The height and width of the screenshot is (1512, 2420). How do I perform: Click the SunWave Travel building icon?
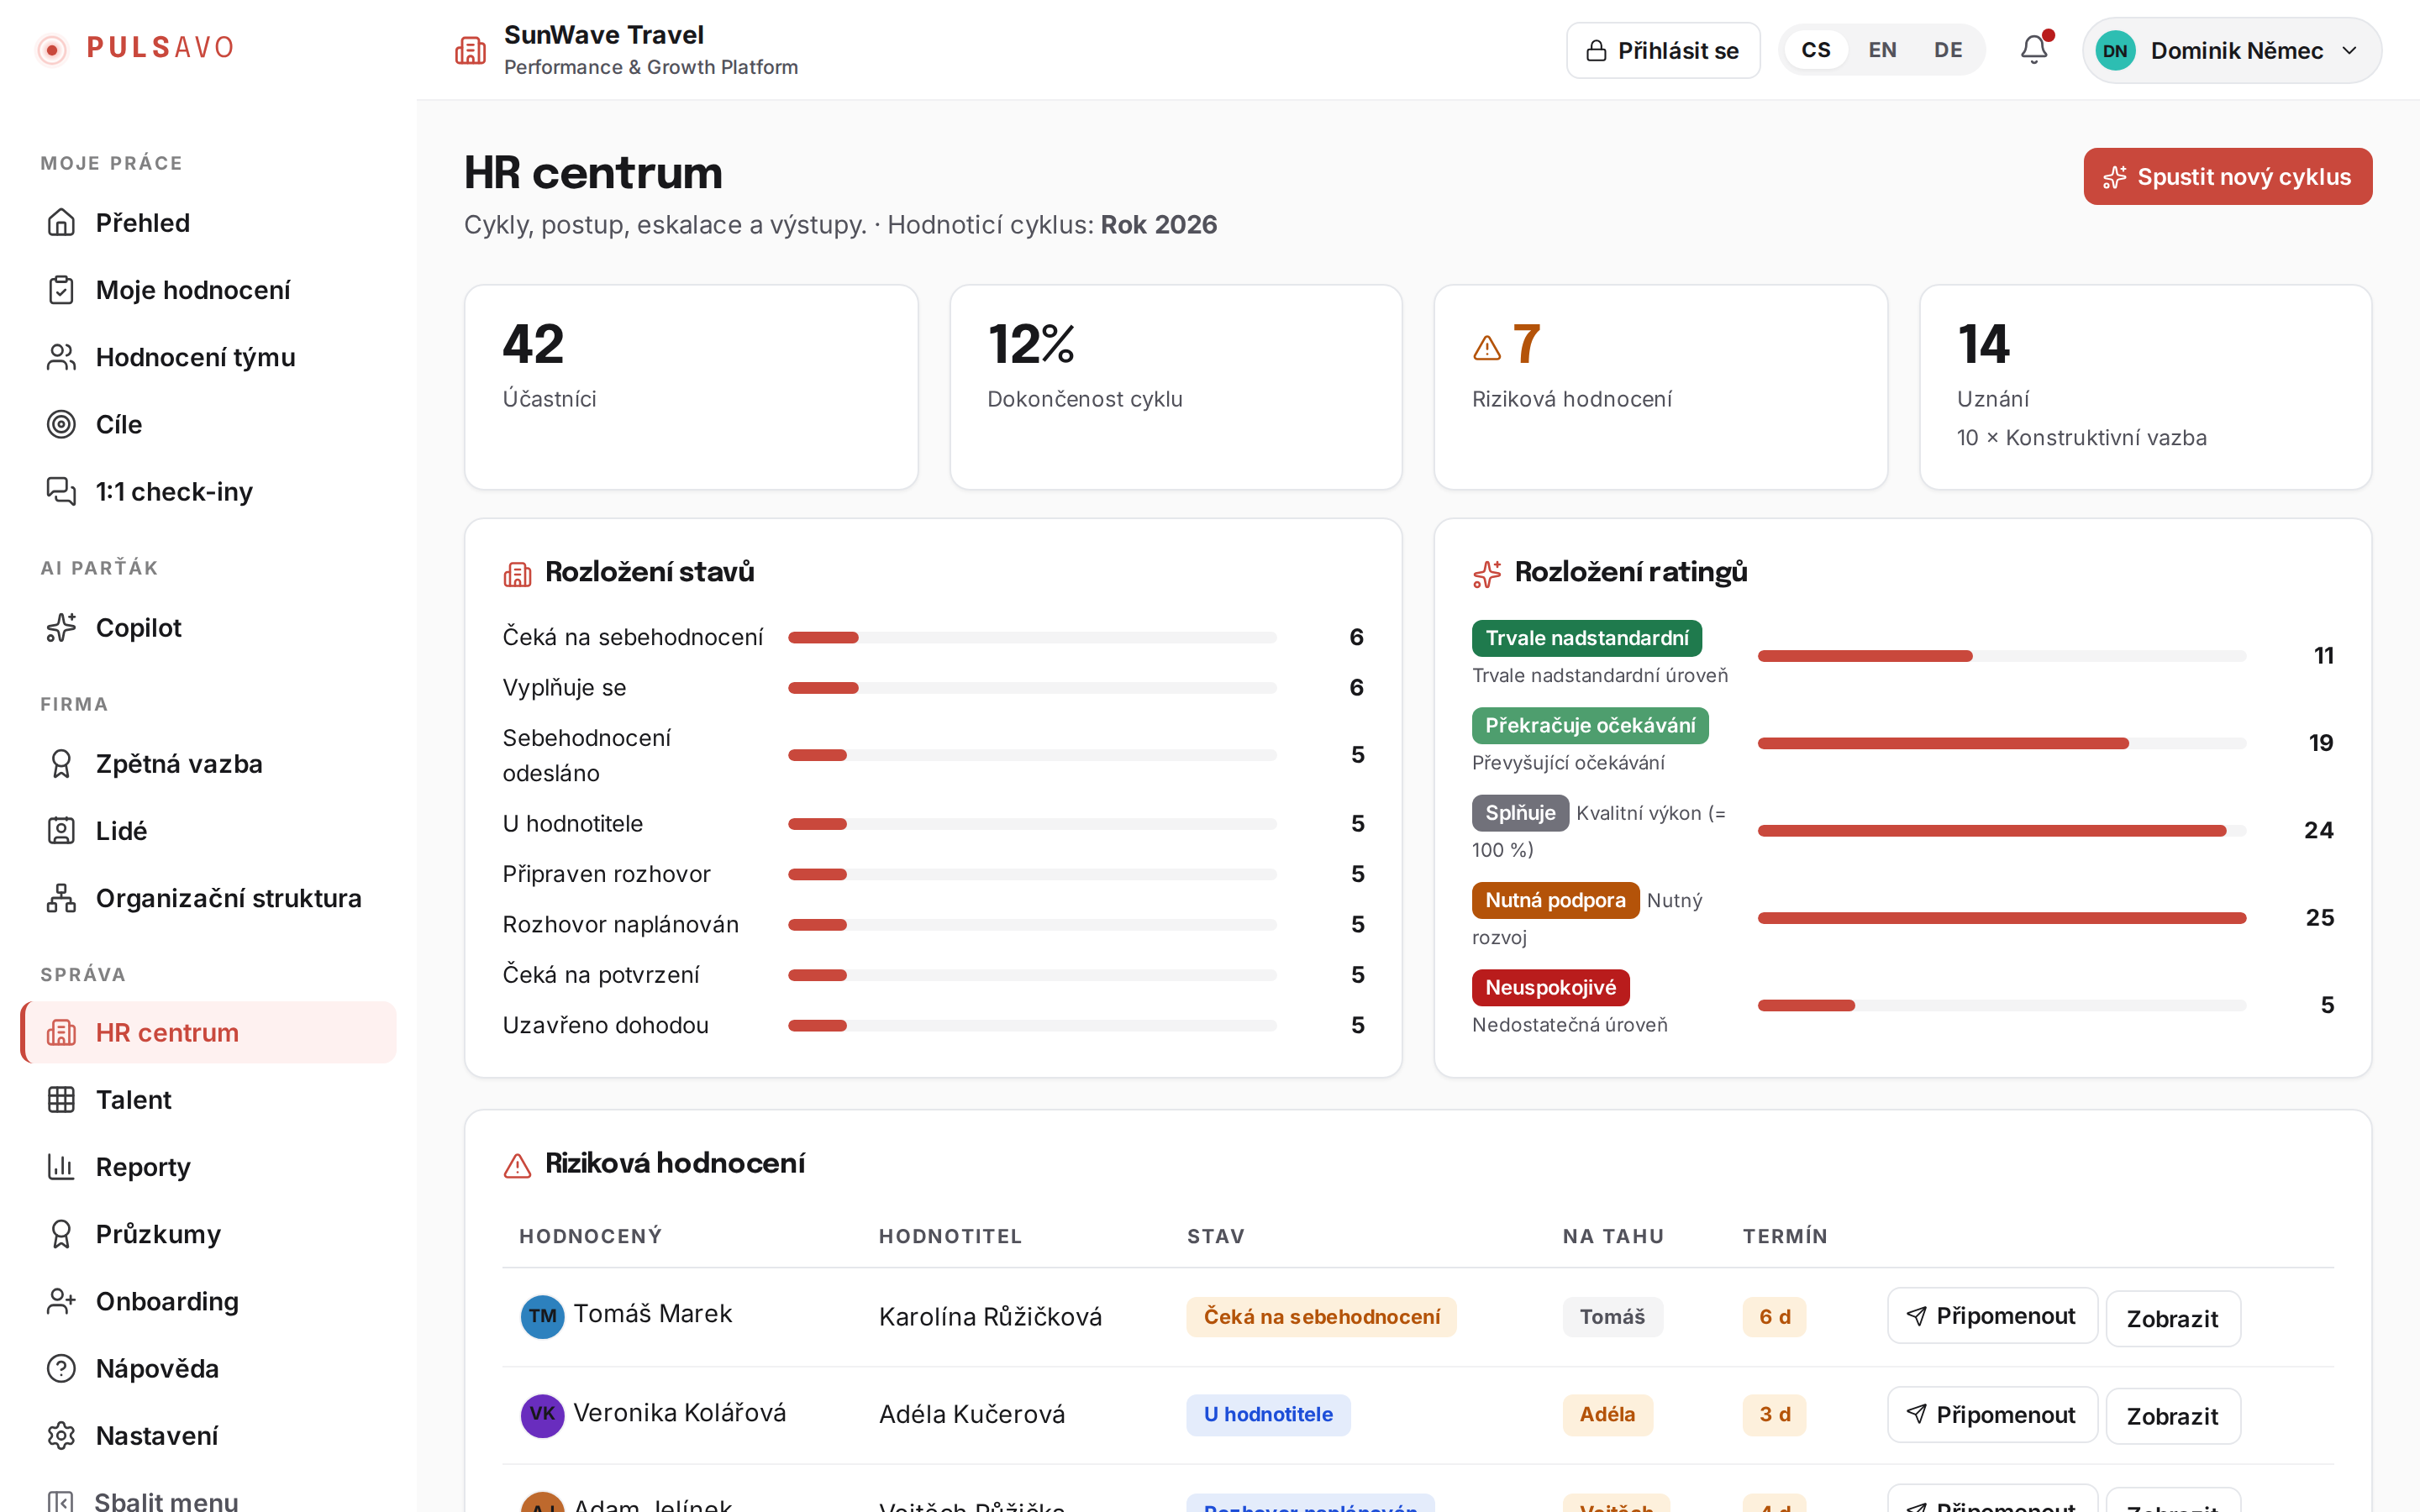click(x=470, y=50)
